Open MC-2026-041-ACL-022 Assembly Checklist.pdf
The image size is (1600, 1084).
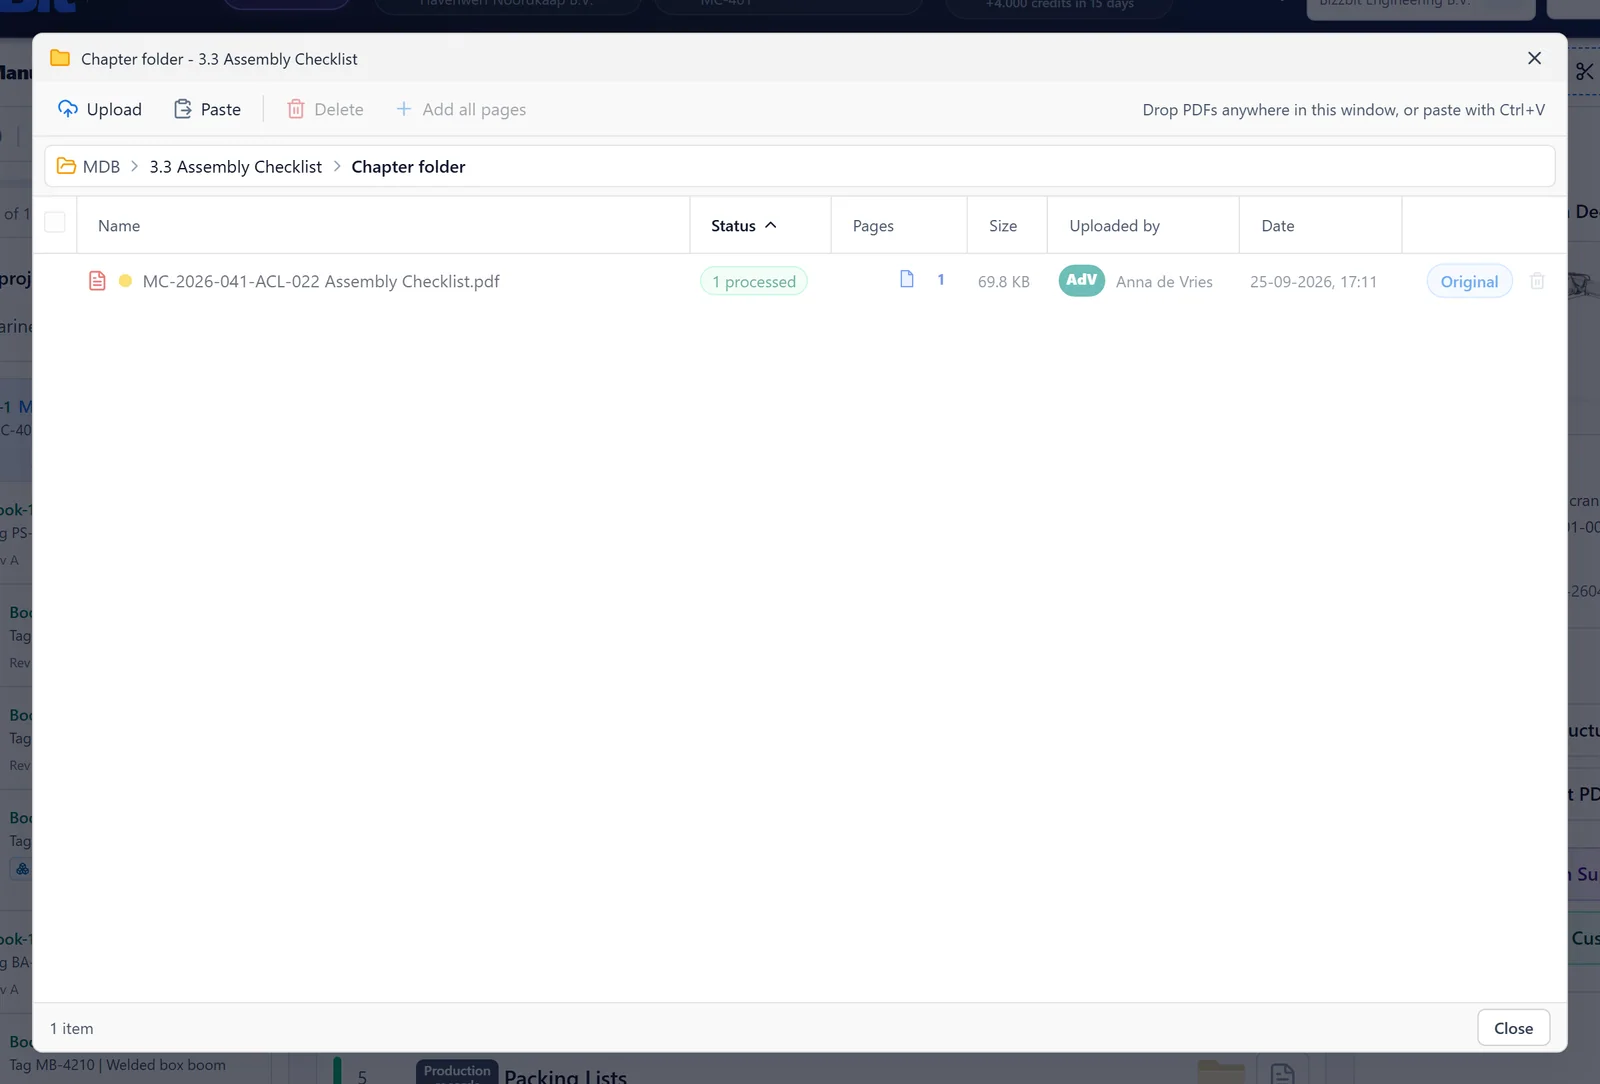tap(321, 281)
